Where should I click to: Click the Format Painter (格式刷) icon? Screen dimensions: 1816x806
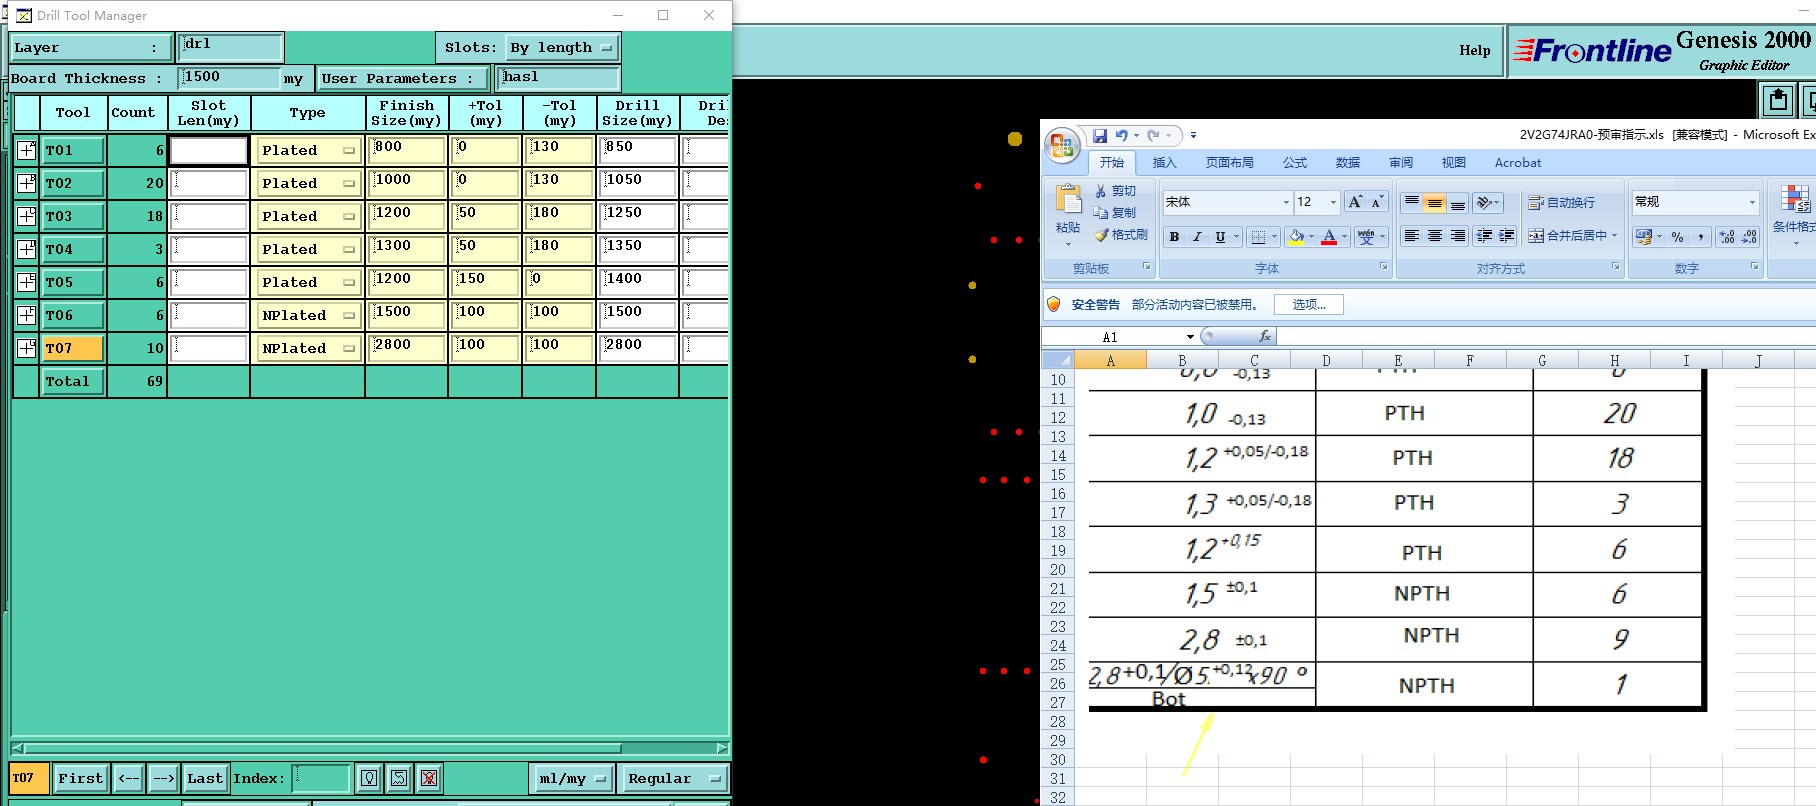[x=1121, y=235]
